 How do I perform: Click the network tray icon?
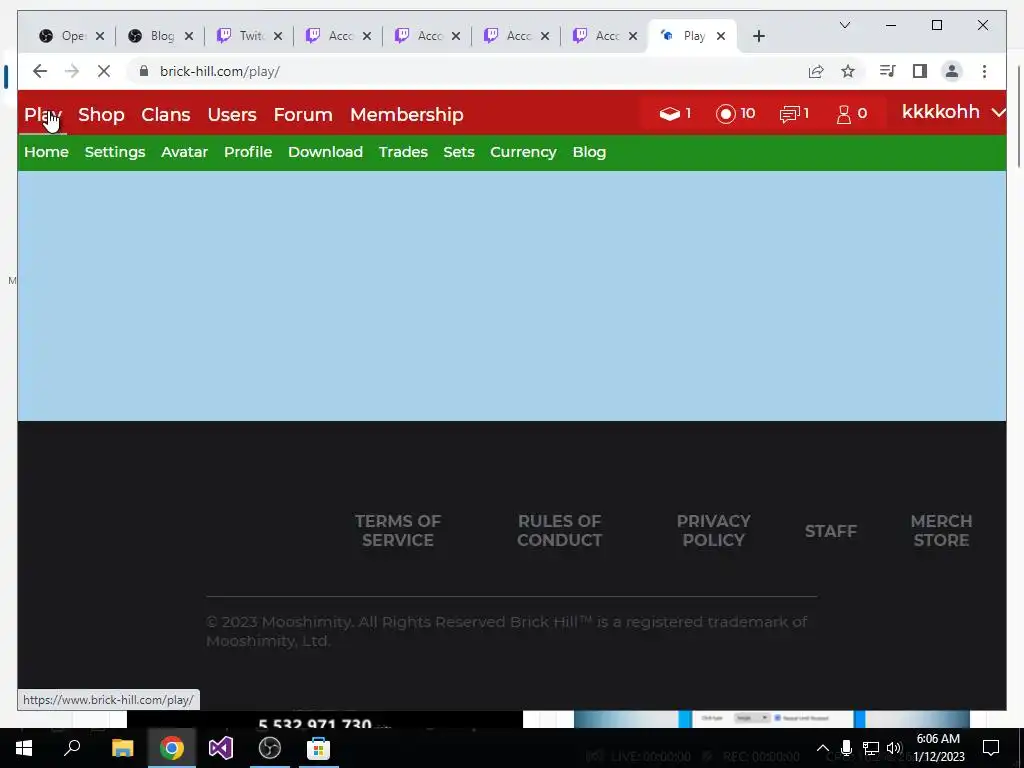tap(871, 748)
